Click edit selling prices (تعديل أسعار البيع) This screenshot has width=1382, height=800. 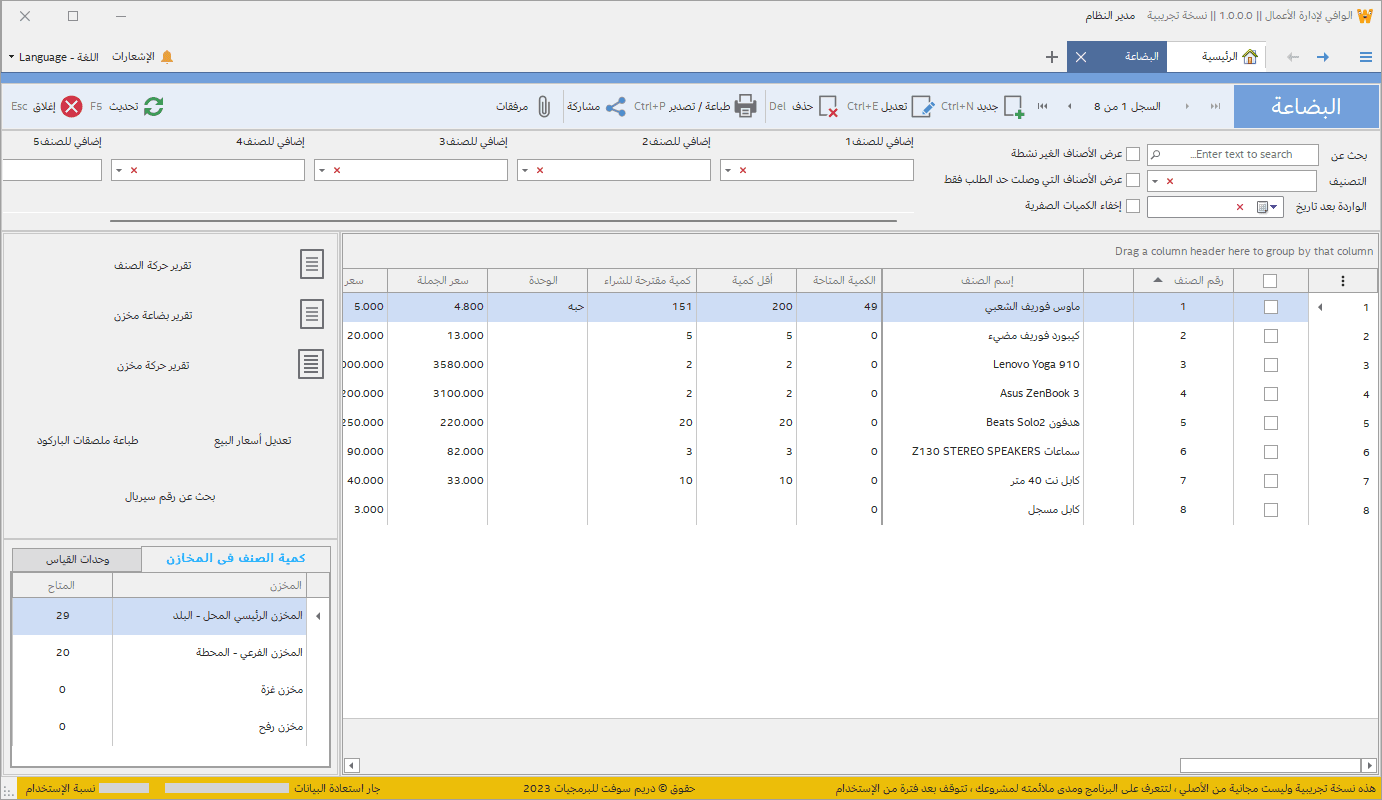click(253, 440)
